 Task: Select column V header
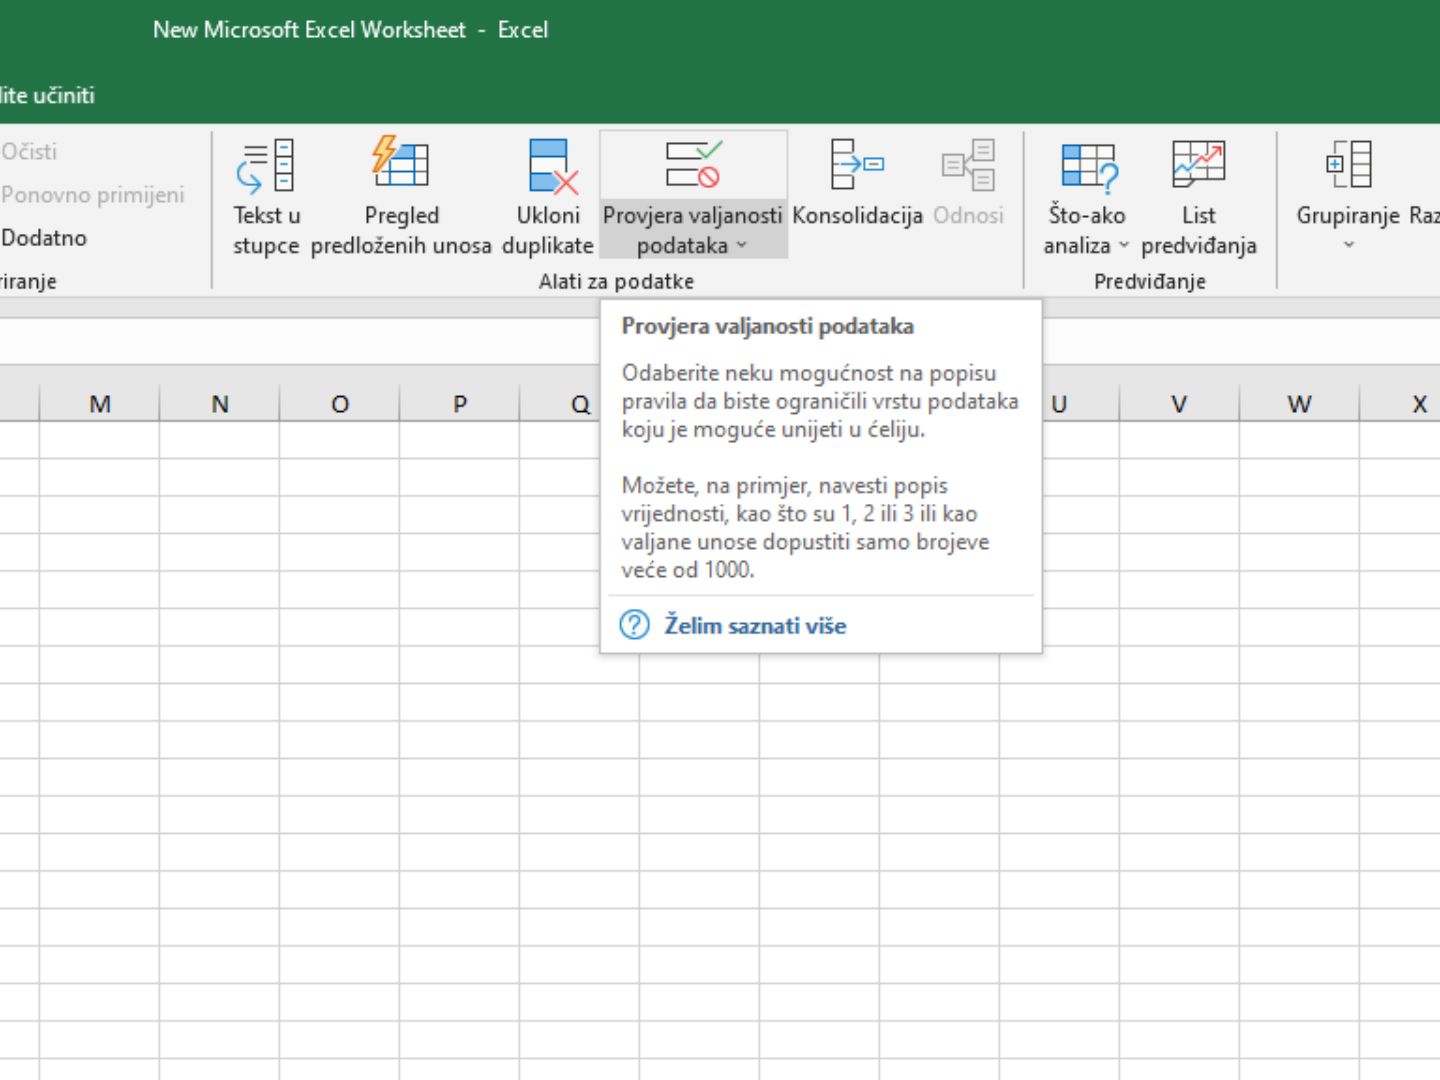click(x=1179, y=404)
